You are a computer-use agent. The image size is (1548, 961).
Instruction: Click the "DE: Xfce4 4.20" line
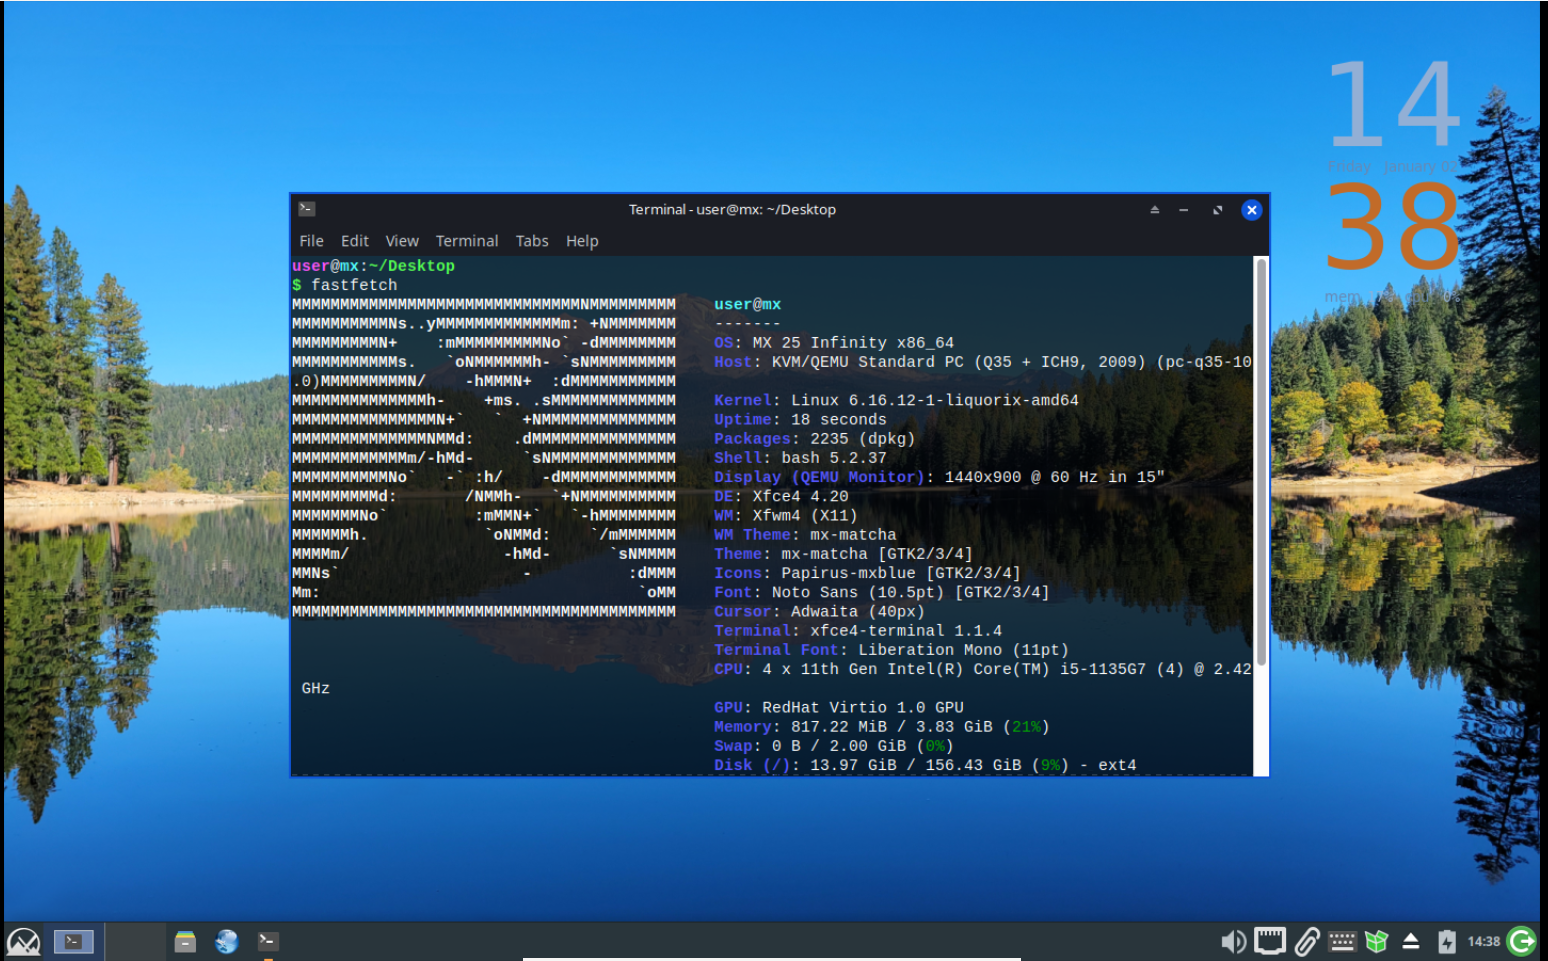[781, 496]
